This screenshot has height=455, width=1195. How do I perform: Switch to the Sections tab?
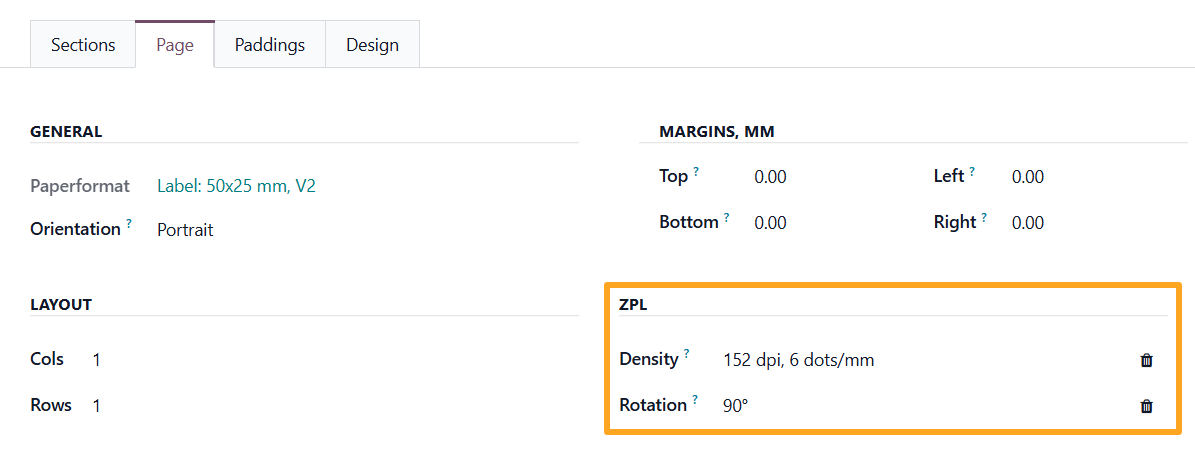pos(83,45)
